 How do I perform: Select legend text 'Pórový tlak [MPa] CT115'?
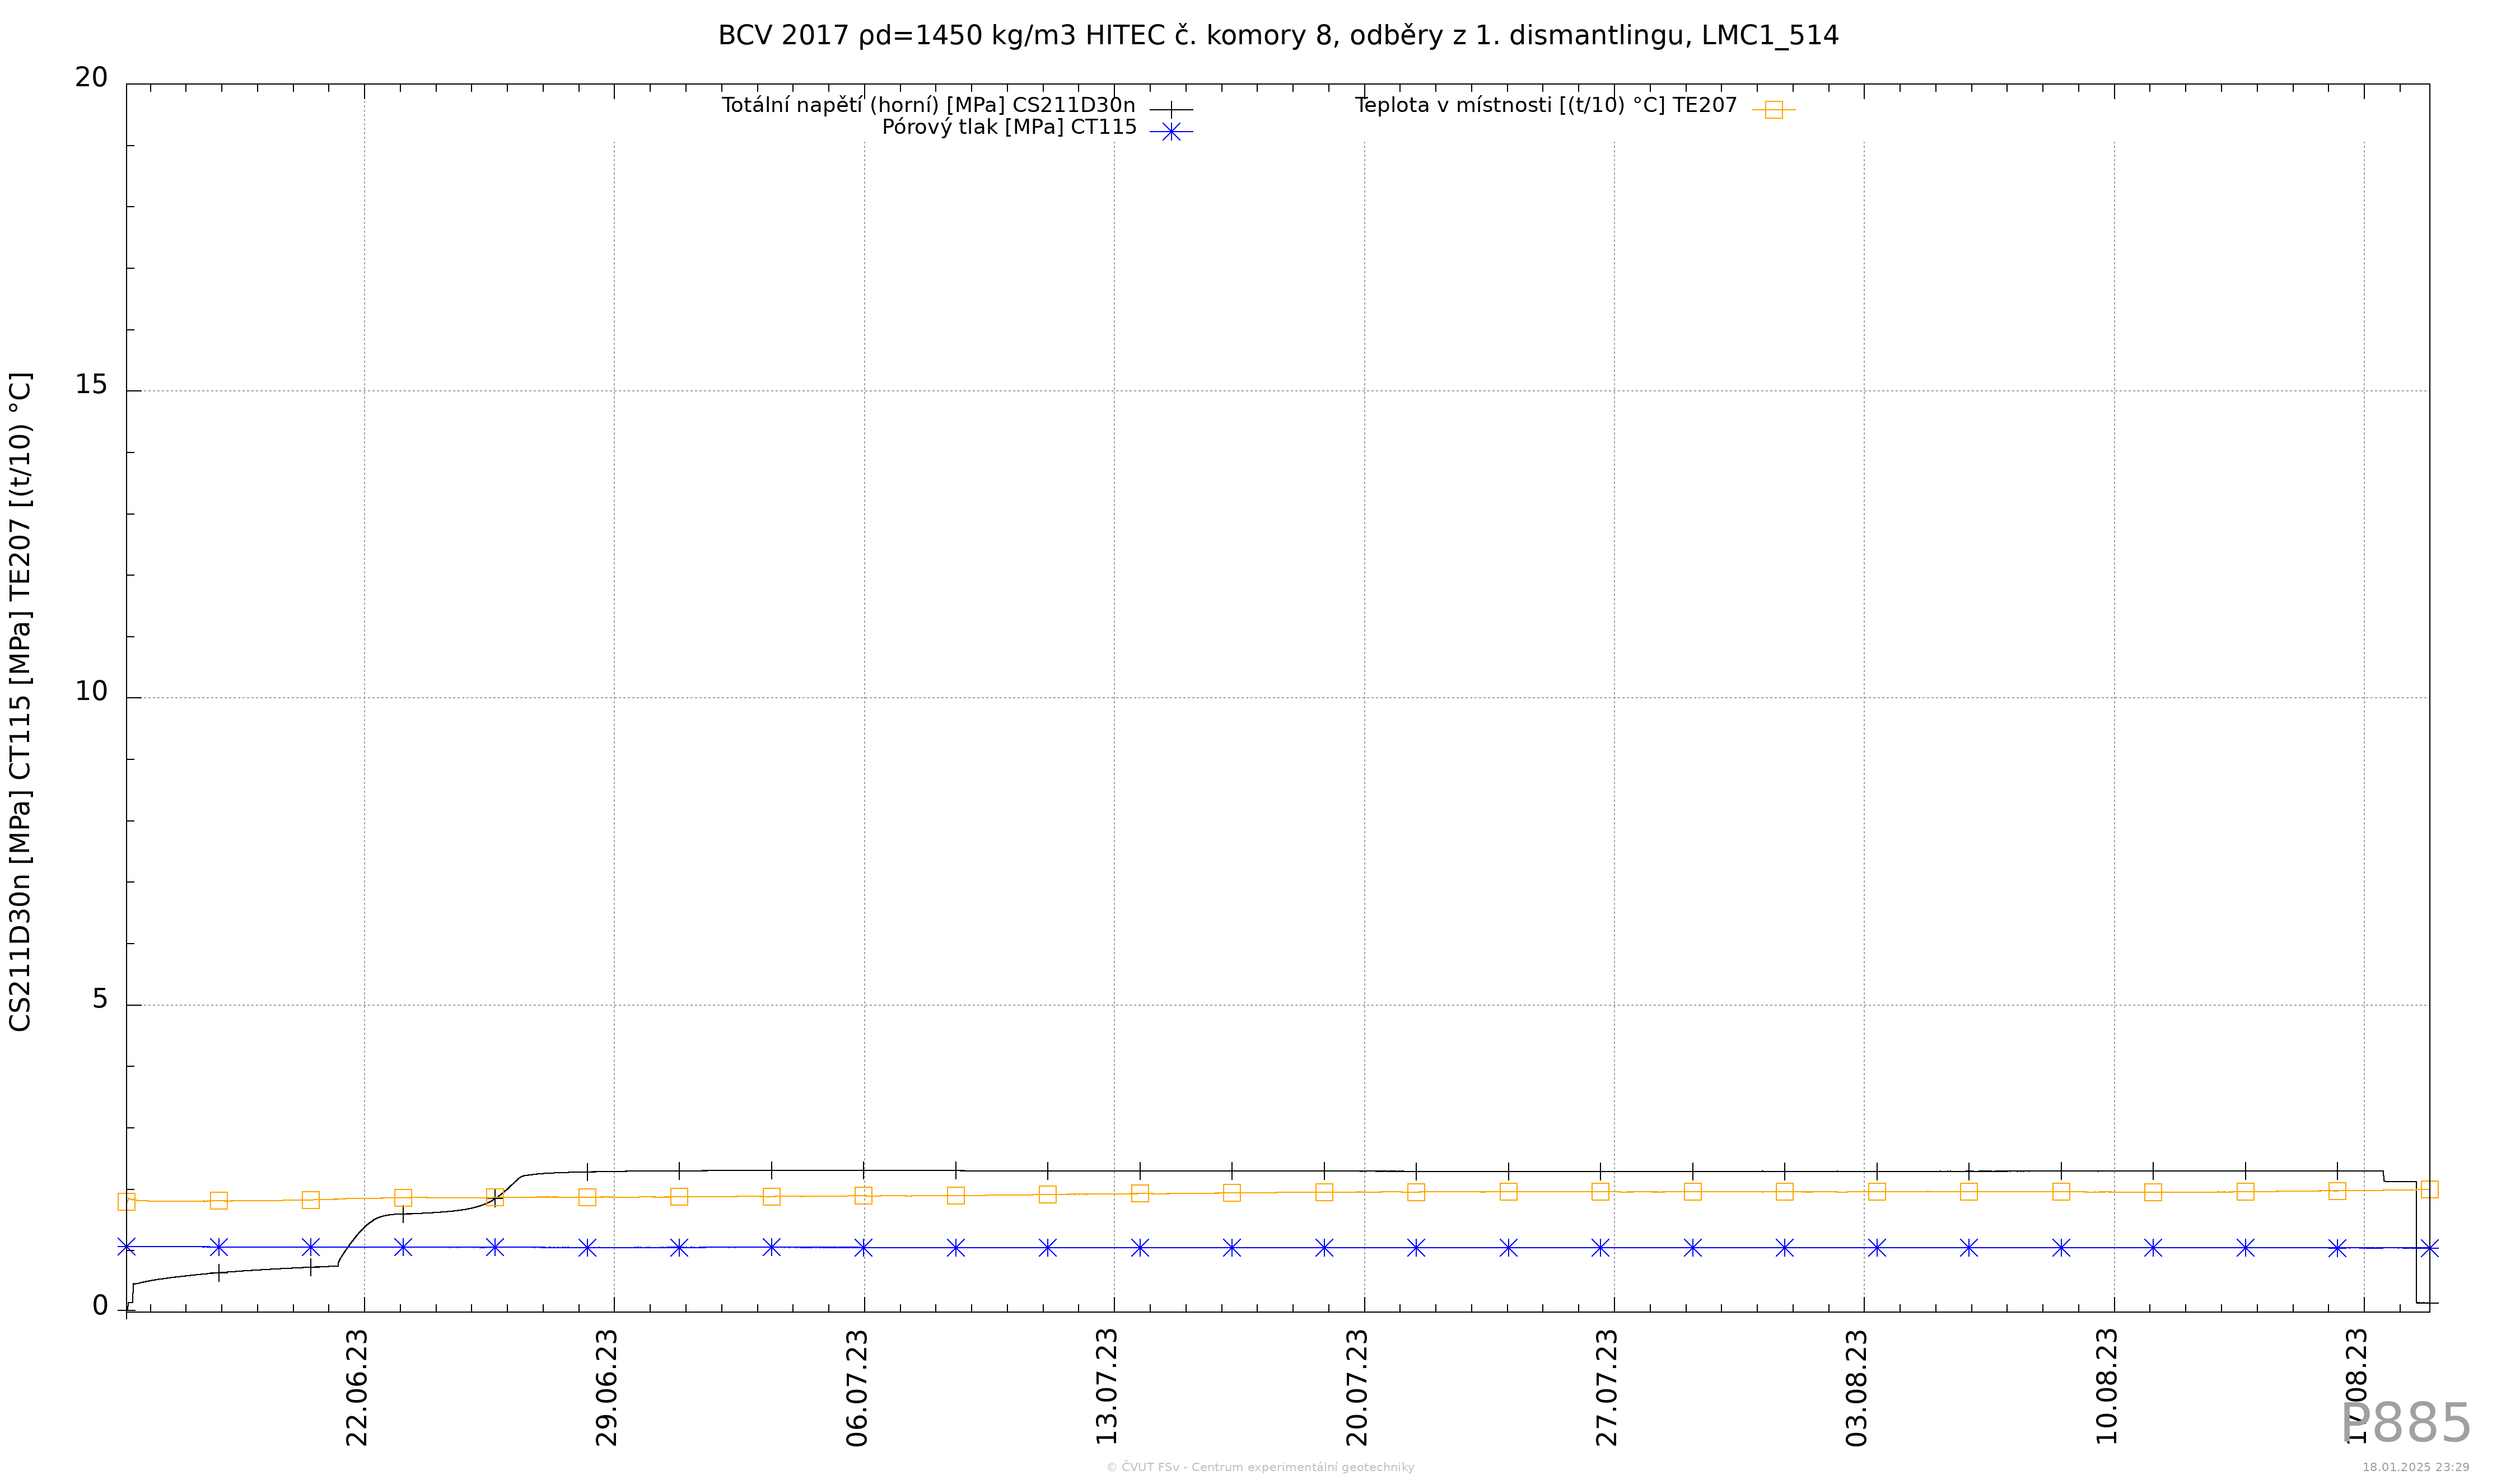pyautogui.click(x=1009, y=127)
